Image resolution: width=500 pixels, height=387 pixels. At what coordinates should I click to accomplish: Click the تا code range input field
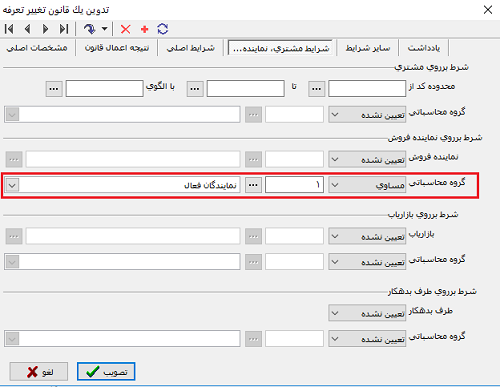point(246,89)
